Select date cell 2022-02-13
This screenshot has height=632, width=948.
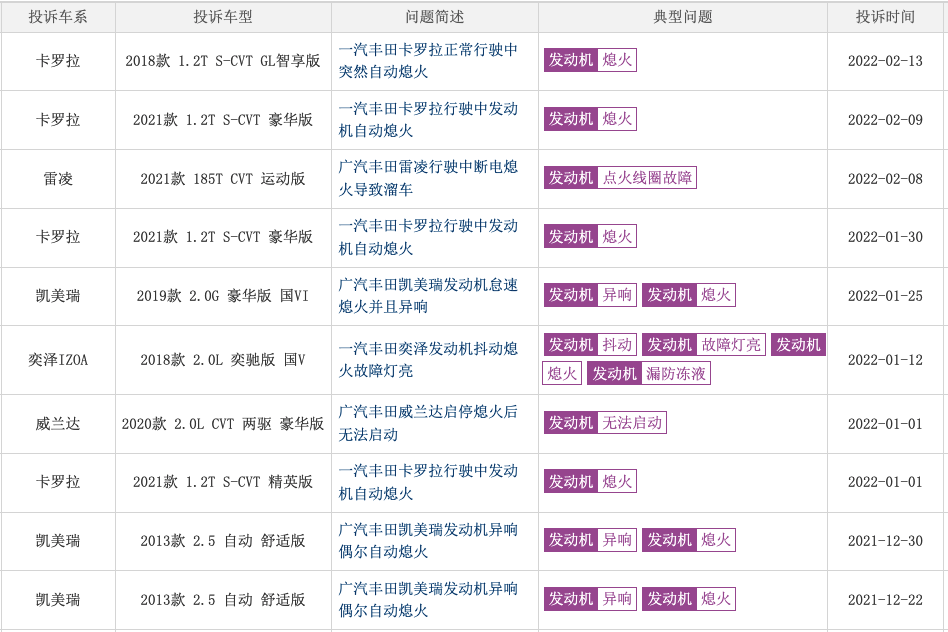885,61
